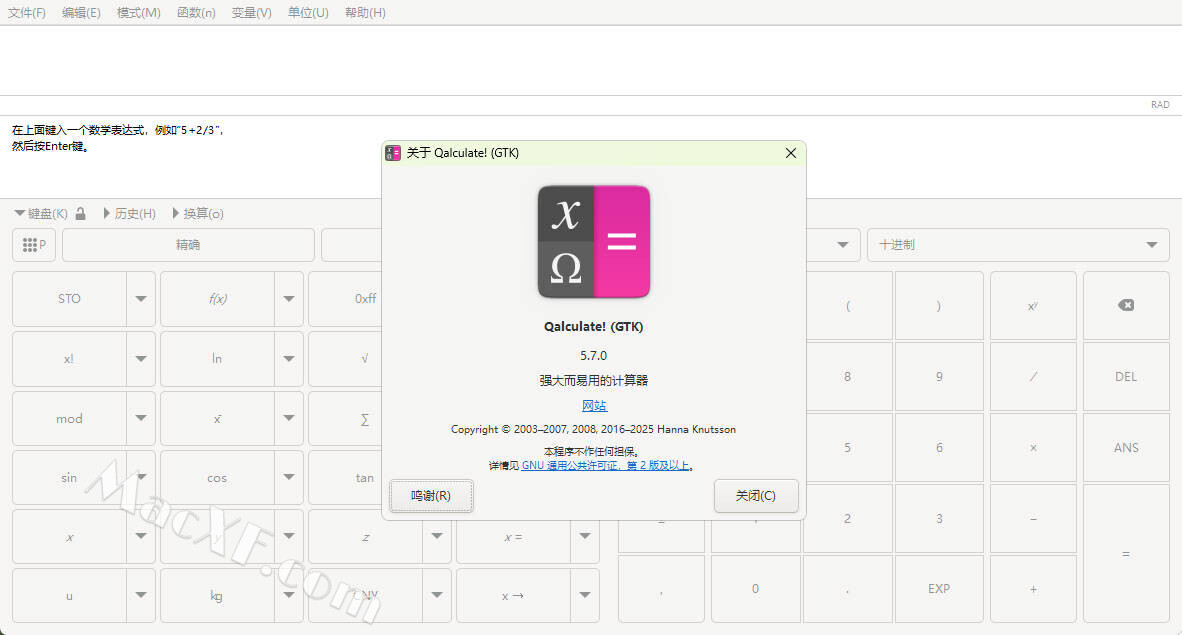The image size is (1182, 635).
Task: Open dropdown arrow next to u key
Action: (141, 595)
